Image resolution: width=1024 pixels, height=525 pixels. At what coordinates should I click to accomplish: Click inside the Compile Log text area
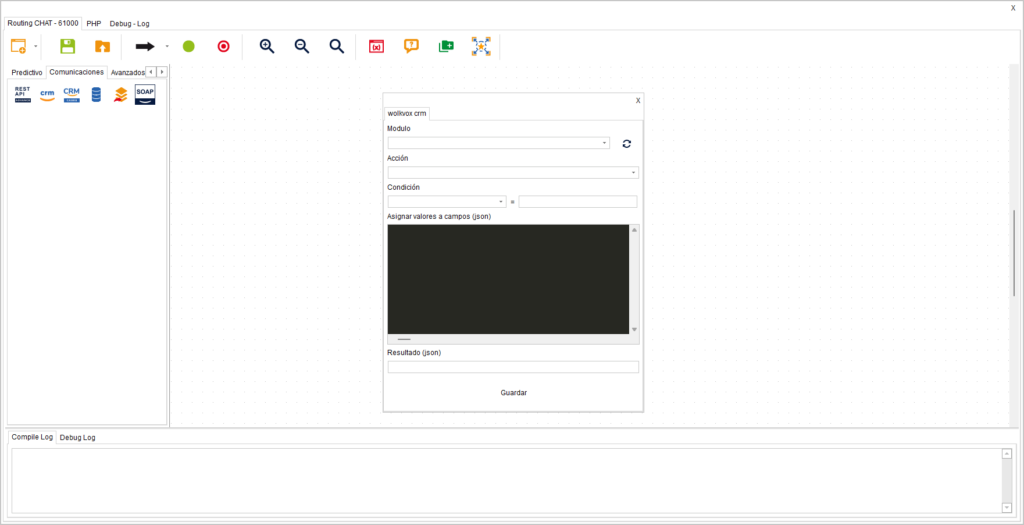(x=506, y=481)
